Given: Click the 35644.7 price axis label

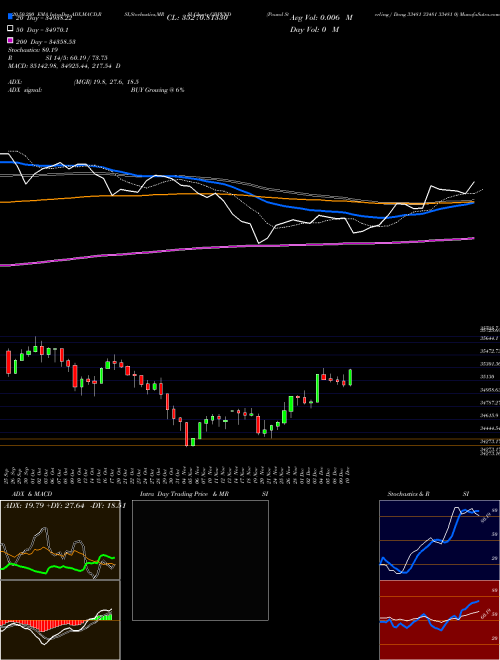Looking at the screenshot, I should click(x=490, y=338).
